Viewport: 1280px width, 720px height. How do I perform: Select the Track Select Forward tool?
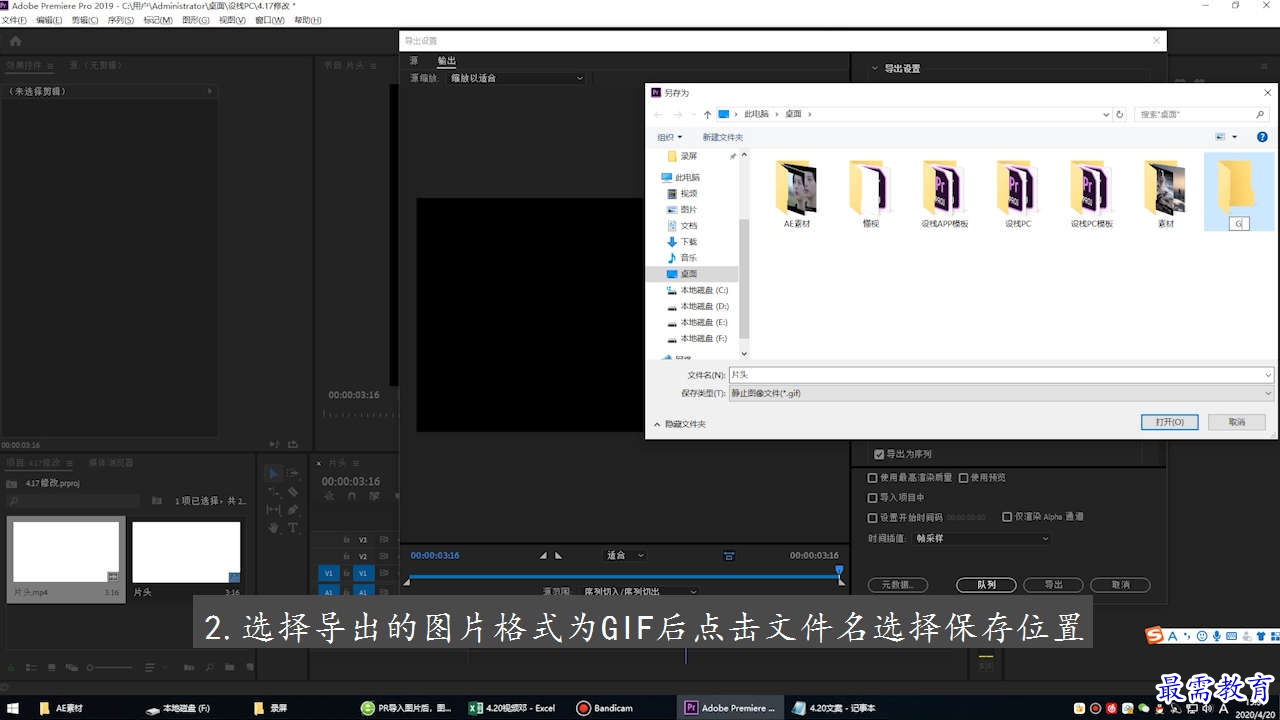pyautogui.click(x=293, y=474)
